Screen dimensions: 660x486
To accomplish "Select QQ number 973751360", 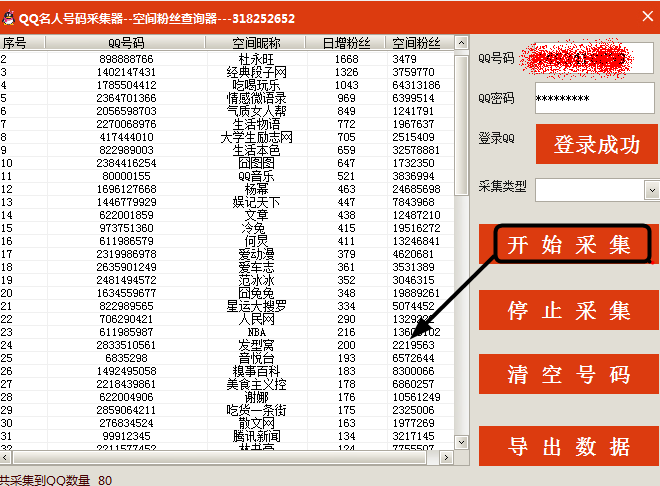I will (126, 228).
